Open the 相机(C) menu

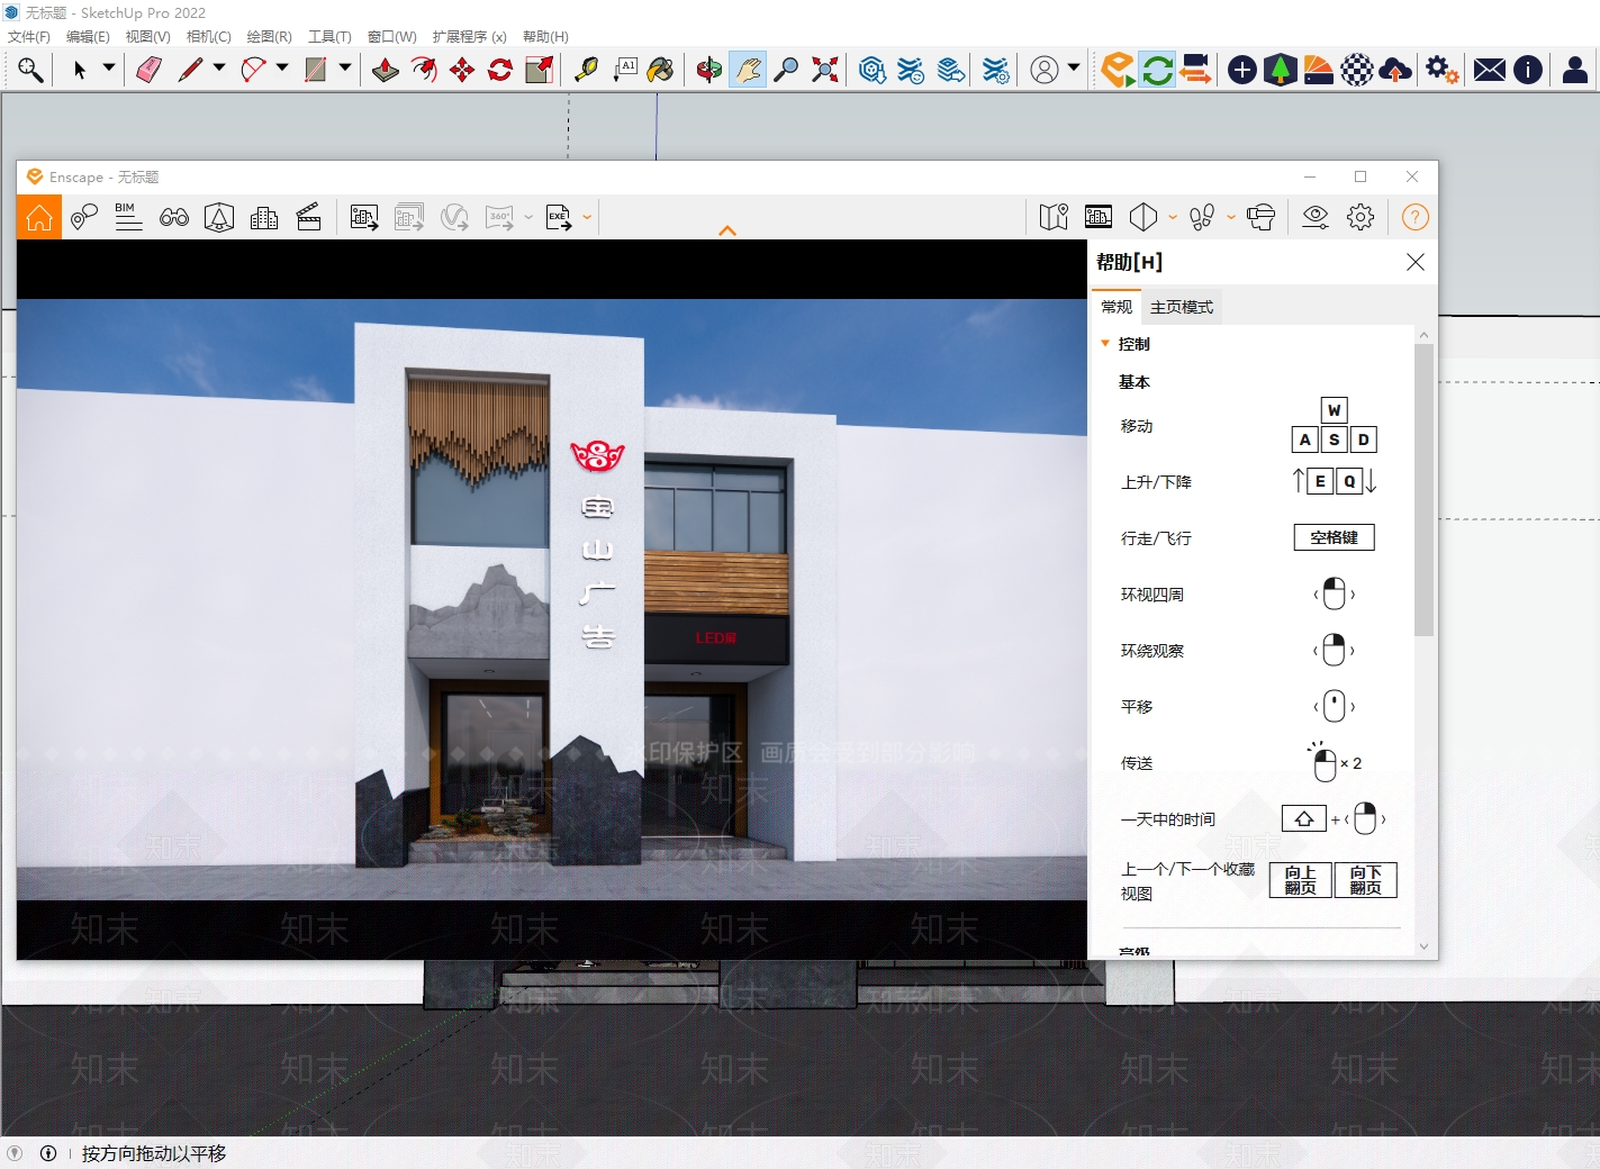click(208, 37)
